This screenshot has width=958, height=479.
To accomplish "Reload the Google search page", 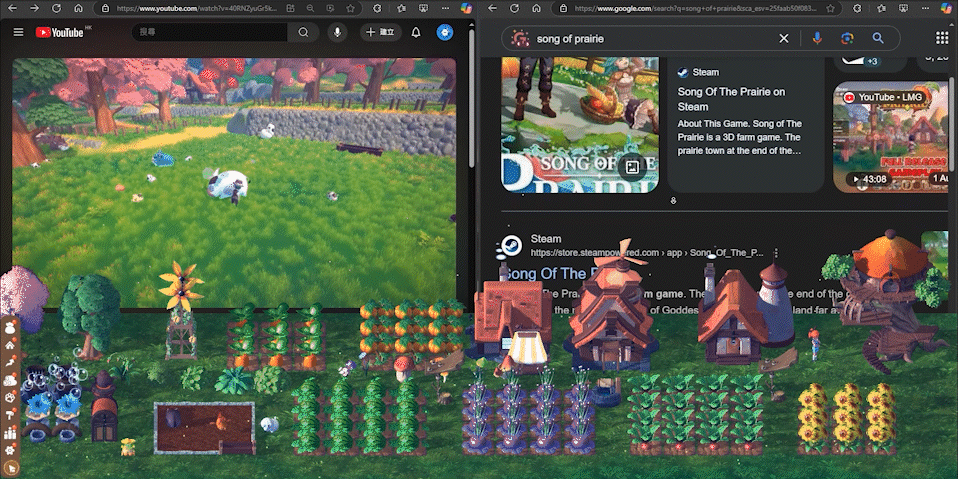I will pos(514,8).
